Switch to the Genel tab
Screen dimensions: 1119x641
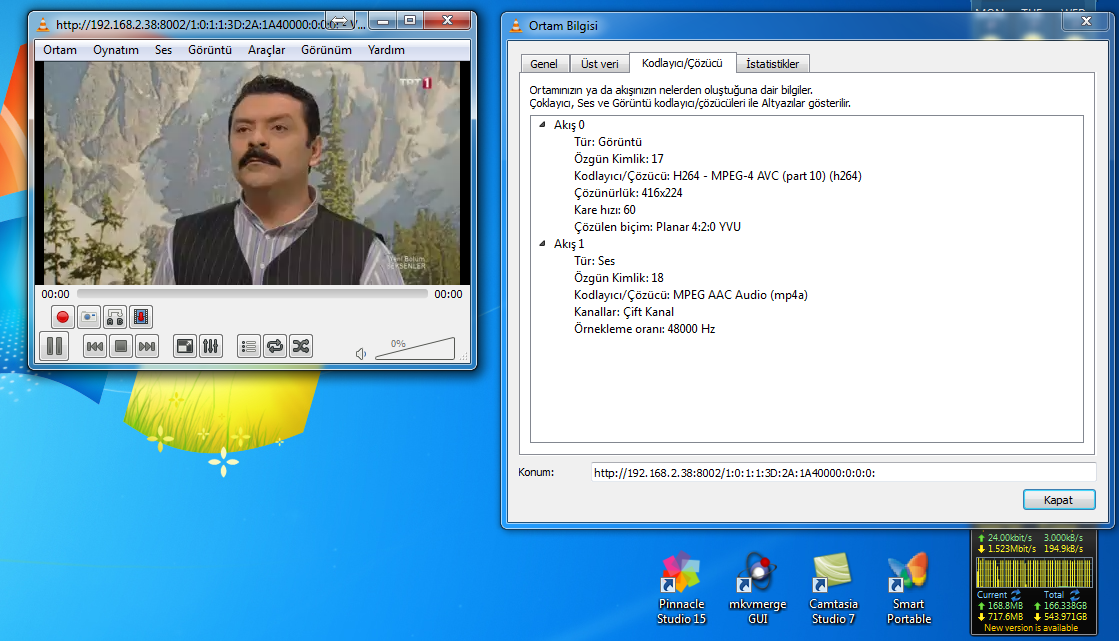(544, 62)
